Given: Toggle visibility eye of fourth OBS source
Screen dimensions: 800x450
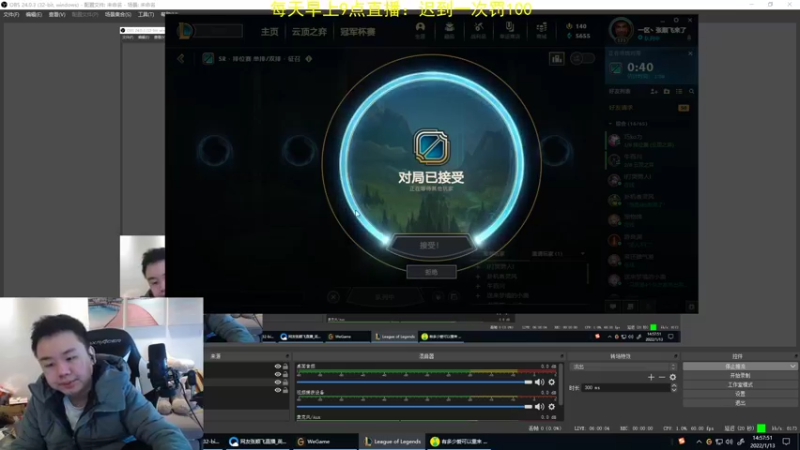Looking at the screenshot, I should (278, 390).
